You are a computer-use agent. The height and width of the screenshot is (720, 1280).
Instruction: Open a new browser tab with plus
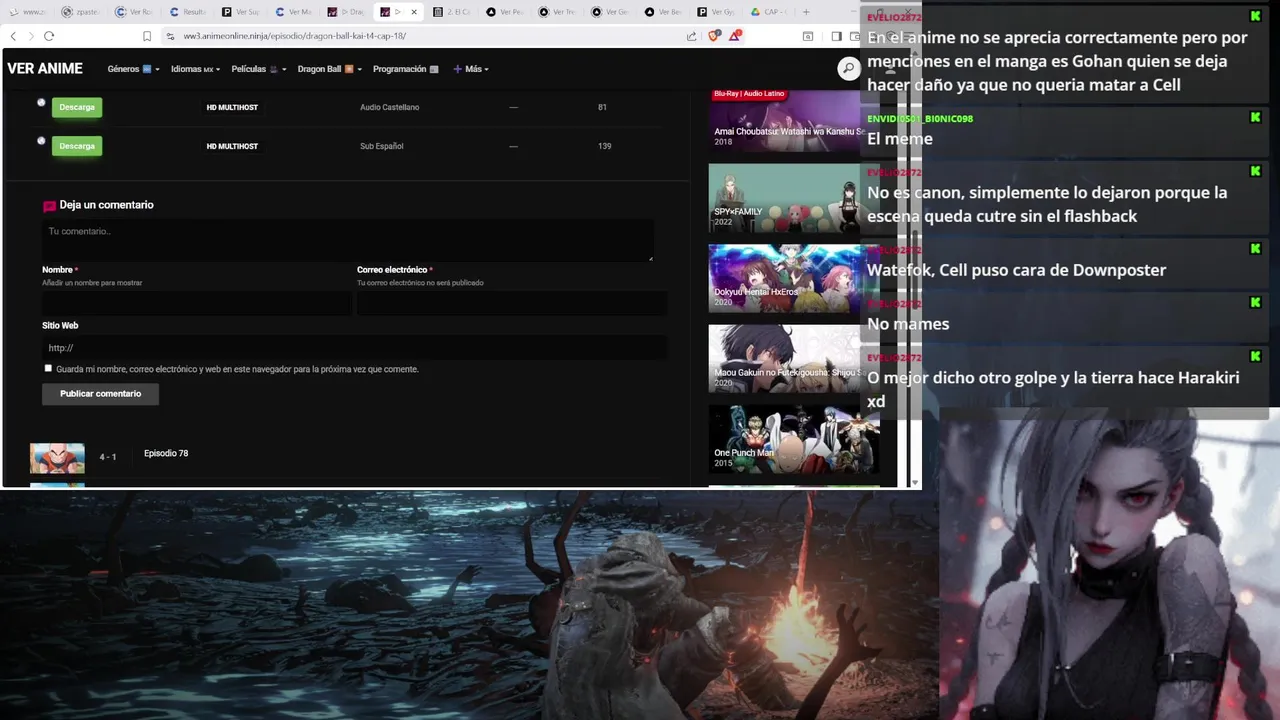pos(806,12)
